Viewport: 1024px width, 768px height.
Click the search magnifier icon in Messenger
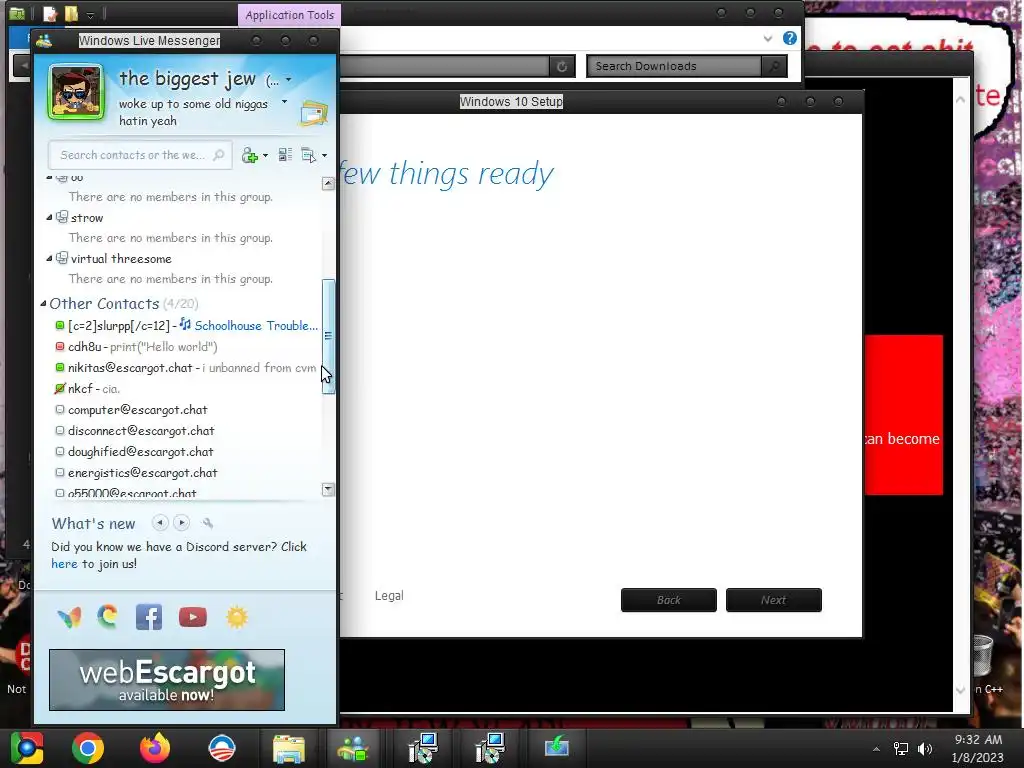coord(219,155)
